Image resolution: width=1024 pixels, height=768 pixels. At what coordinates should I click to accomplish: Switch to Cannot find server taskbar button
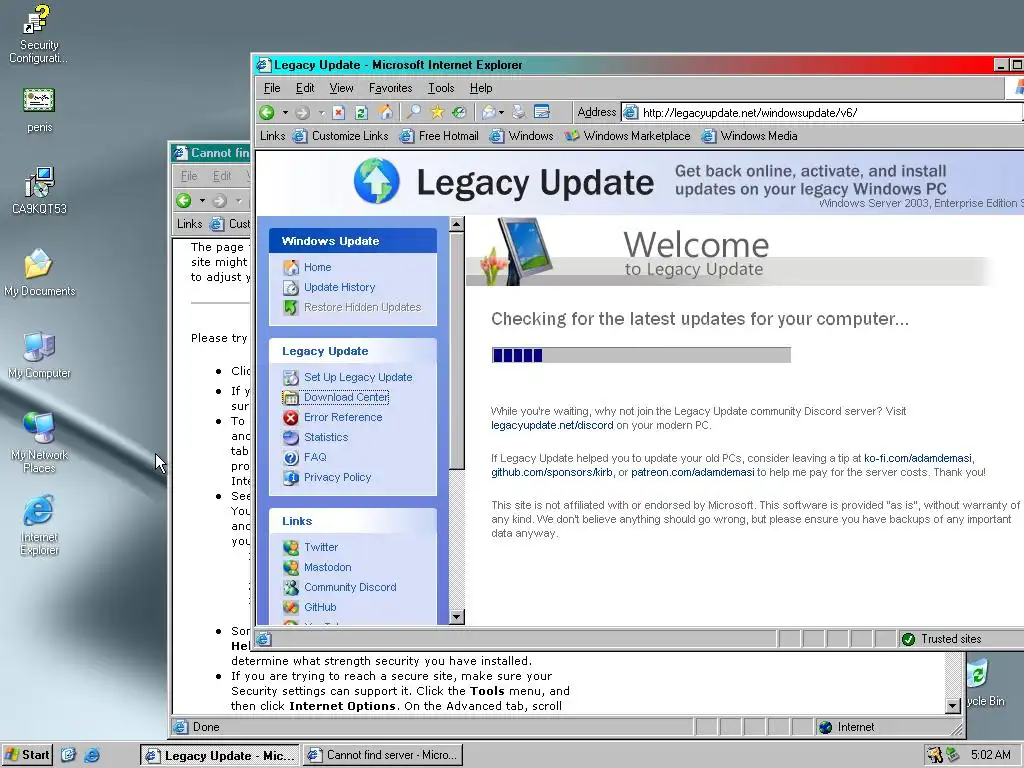tap(383, 755)
